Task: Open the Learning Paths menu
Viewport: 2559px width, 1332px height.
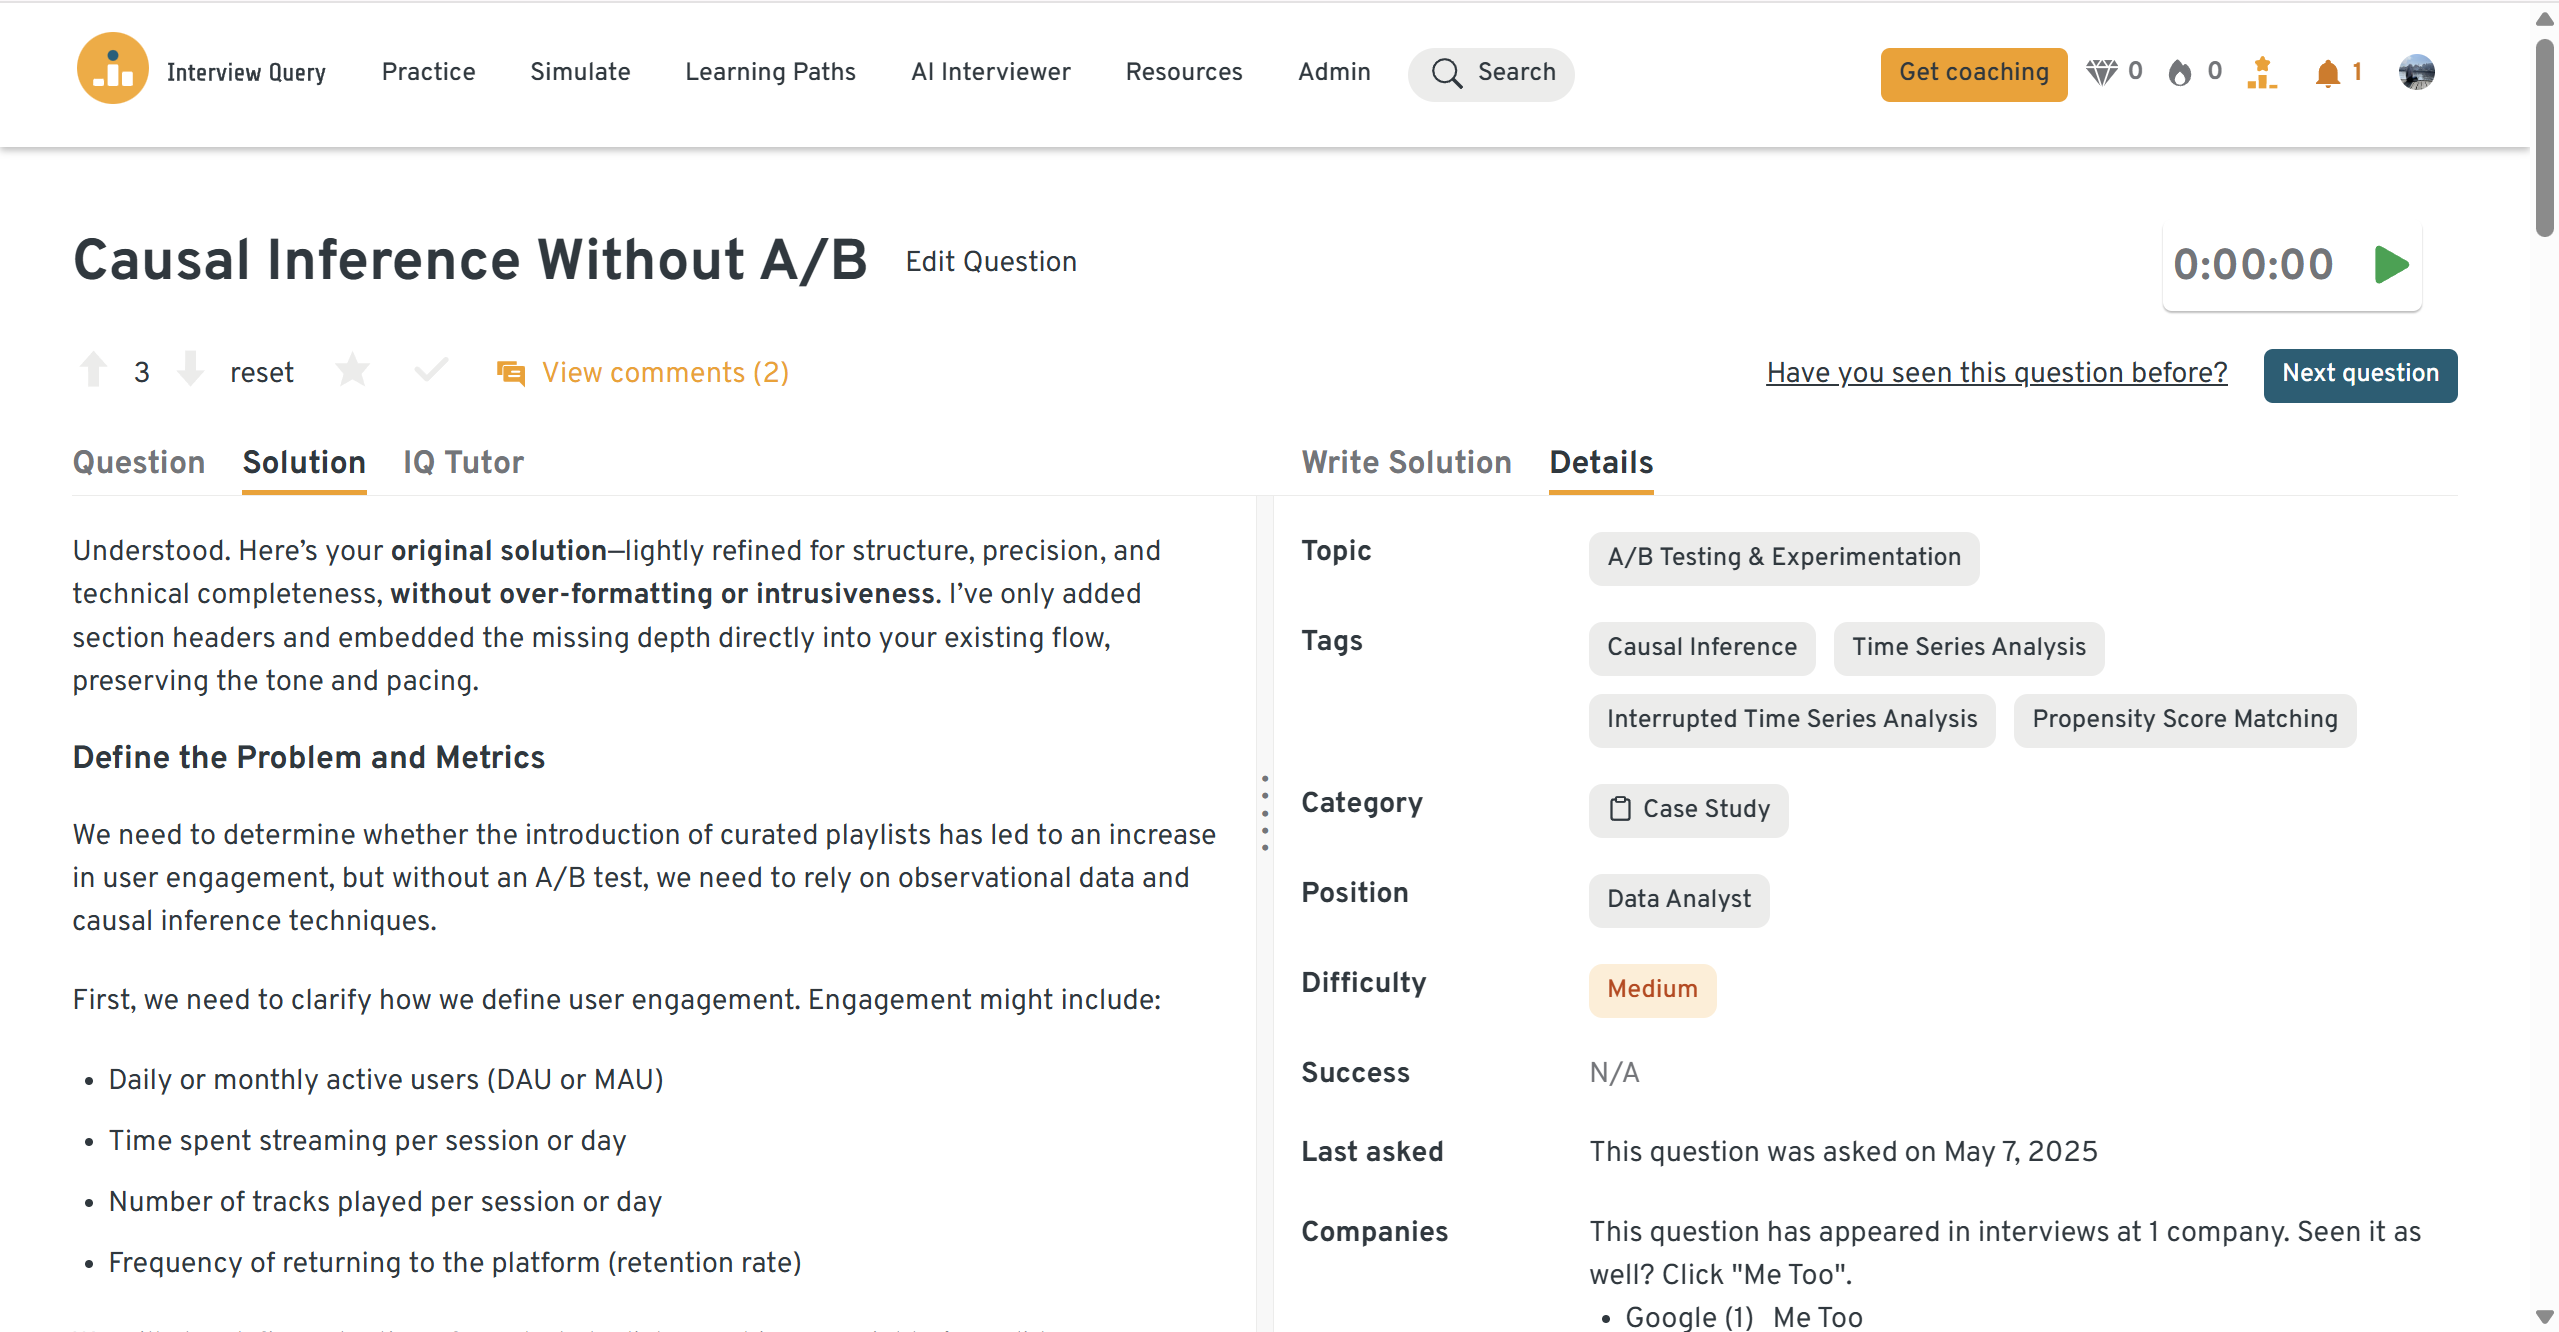Action: point(770,72)
